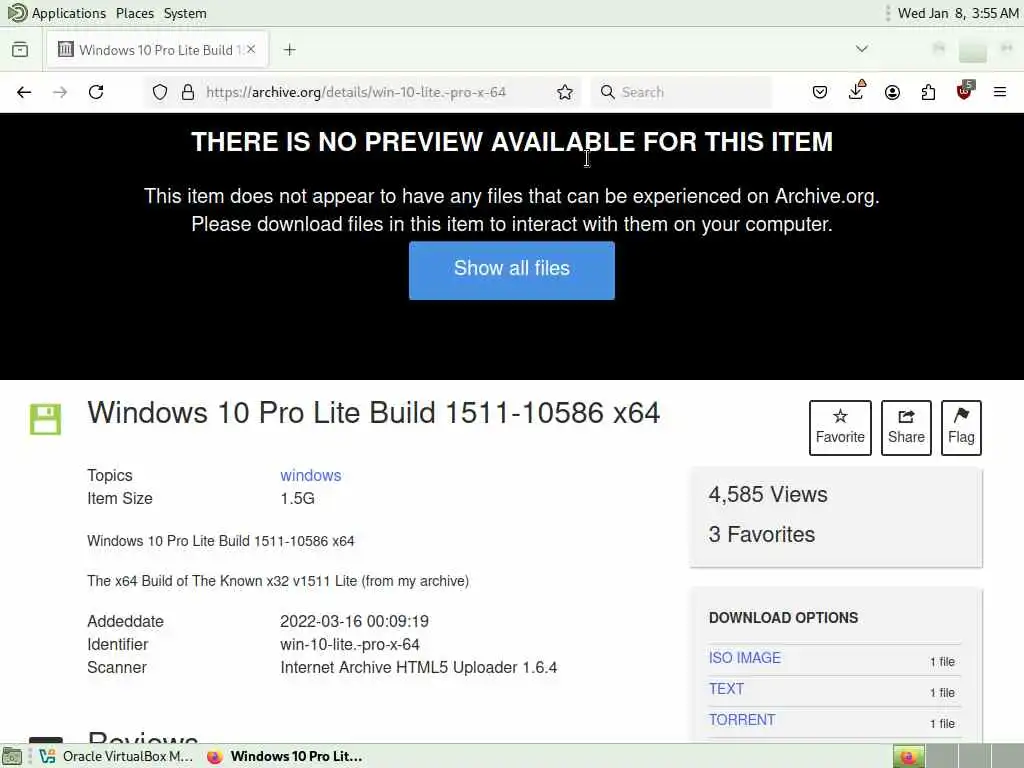The height and width of the screenshot is (768, 1024).
Task: Bookmark this page with the star icon
Action: (x=565, y=92)
